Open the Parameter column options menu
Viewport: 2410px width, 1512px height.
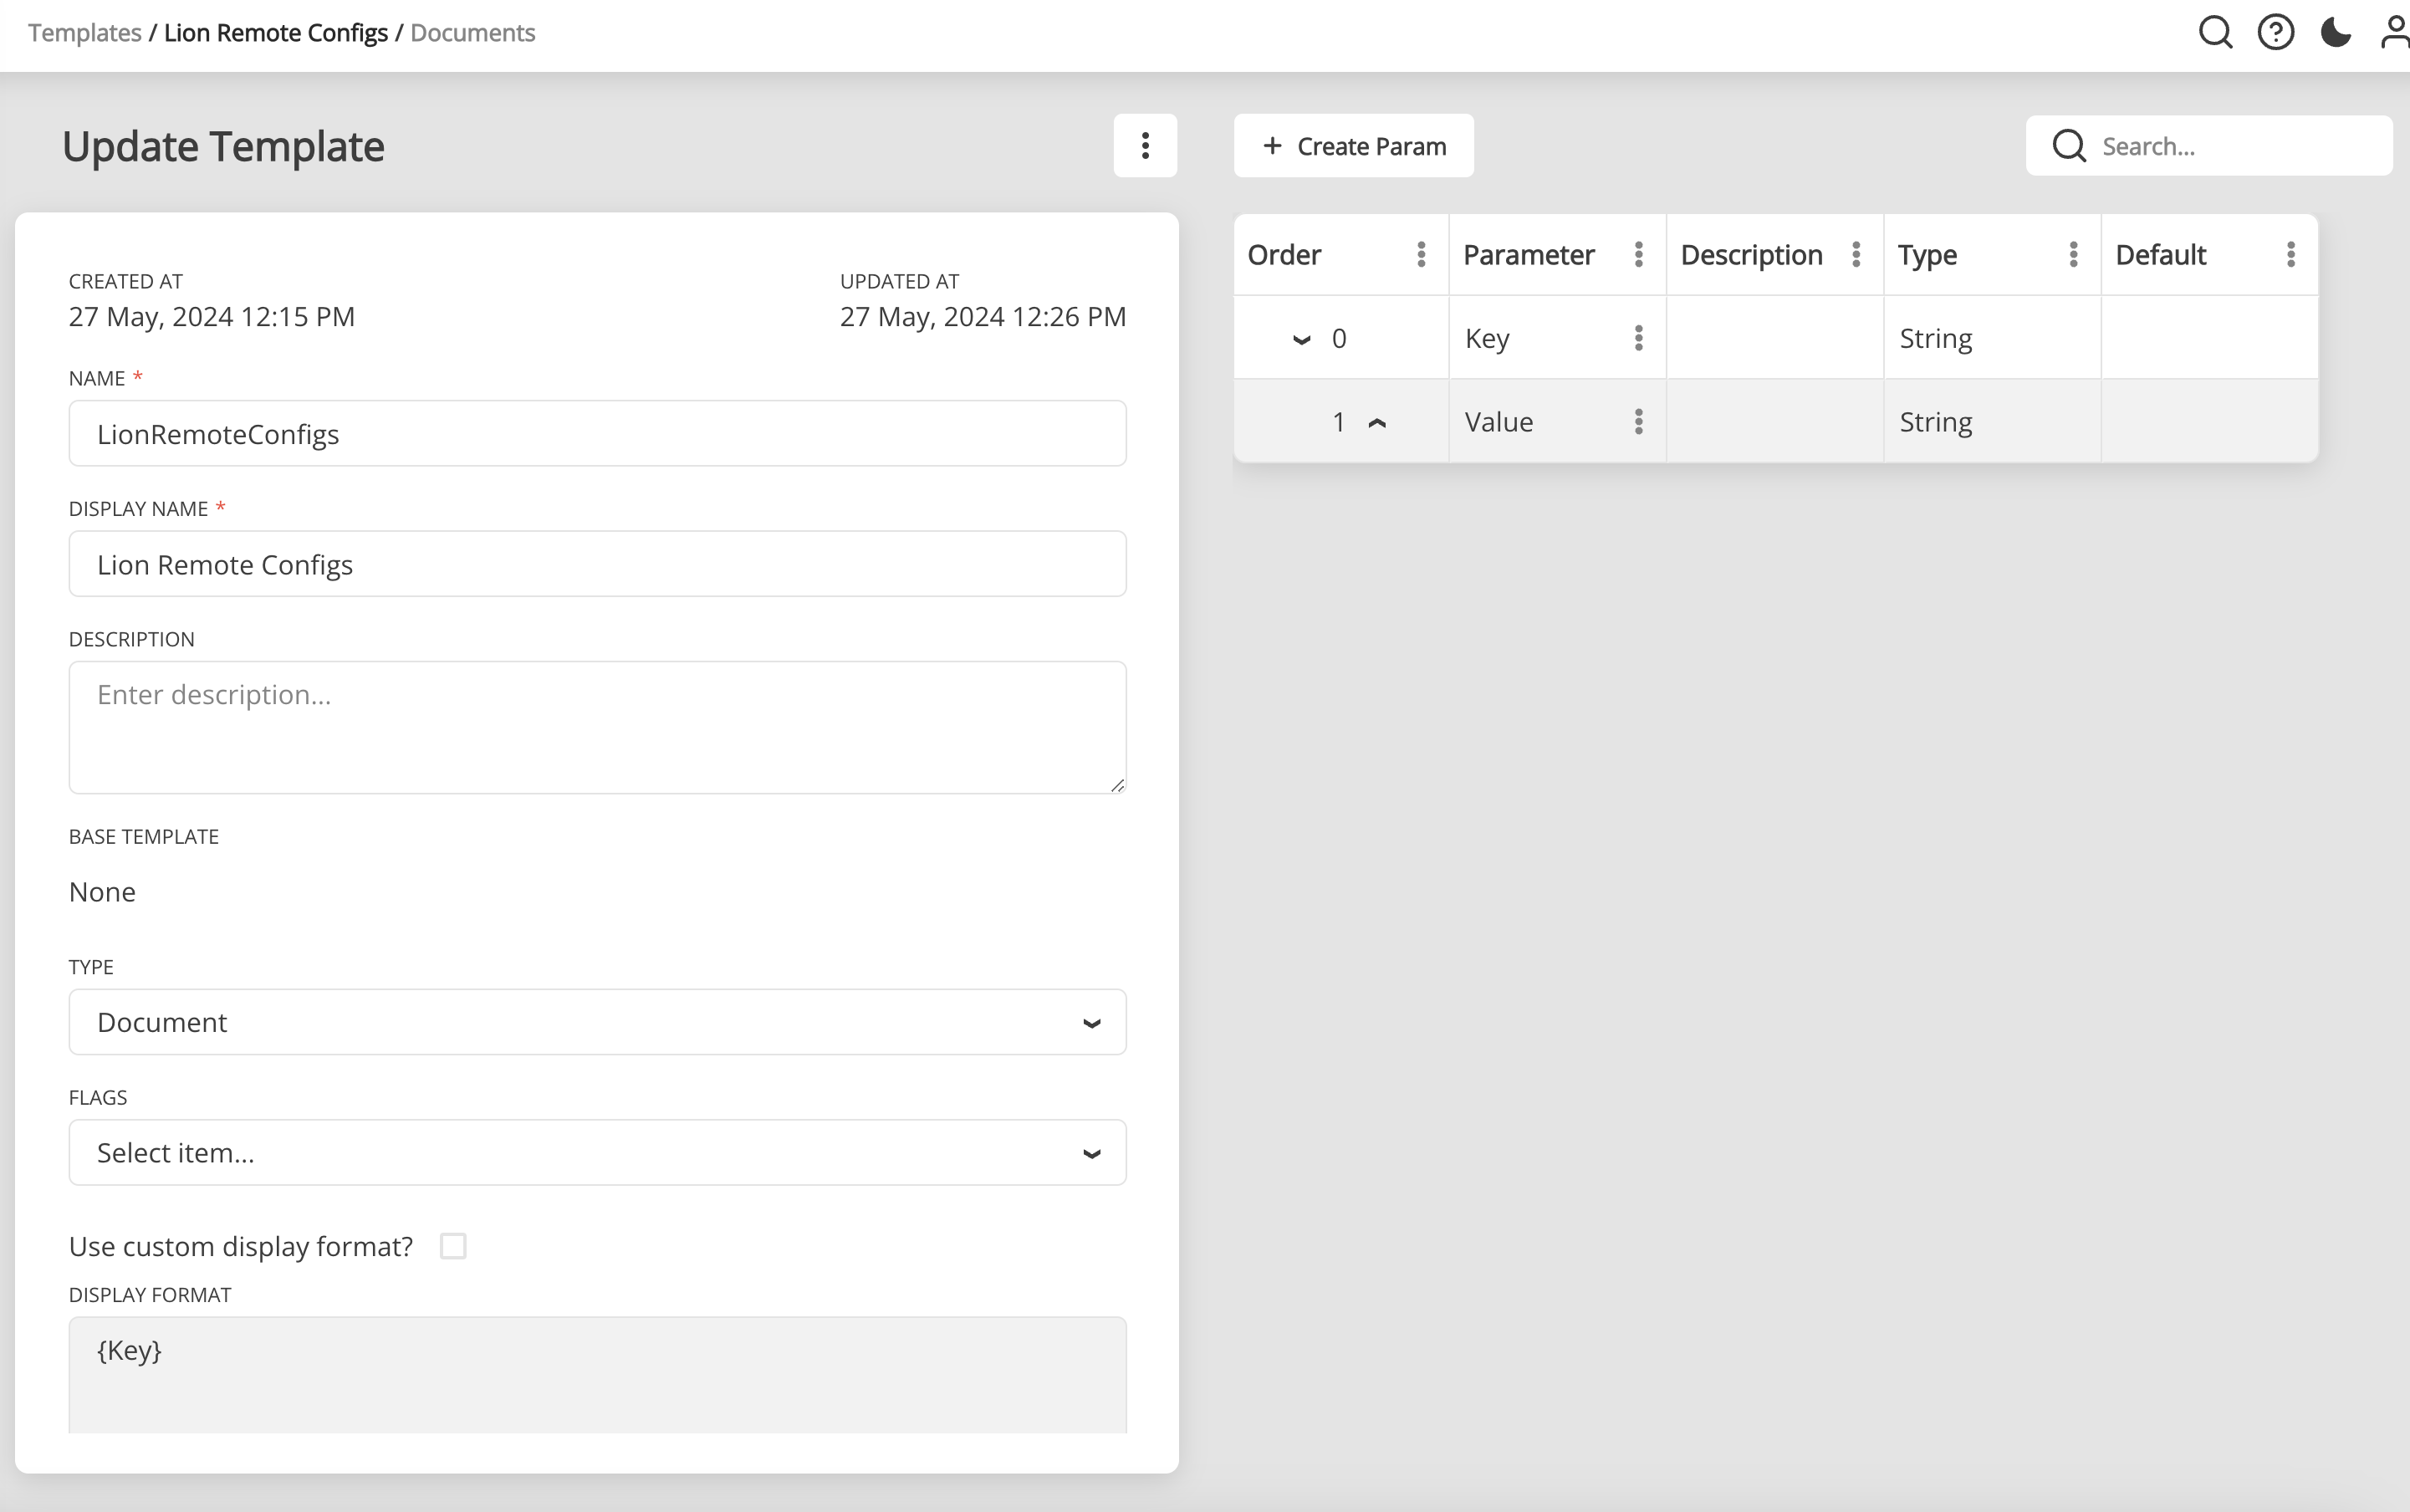pos(1638,254)
